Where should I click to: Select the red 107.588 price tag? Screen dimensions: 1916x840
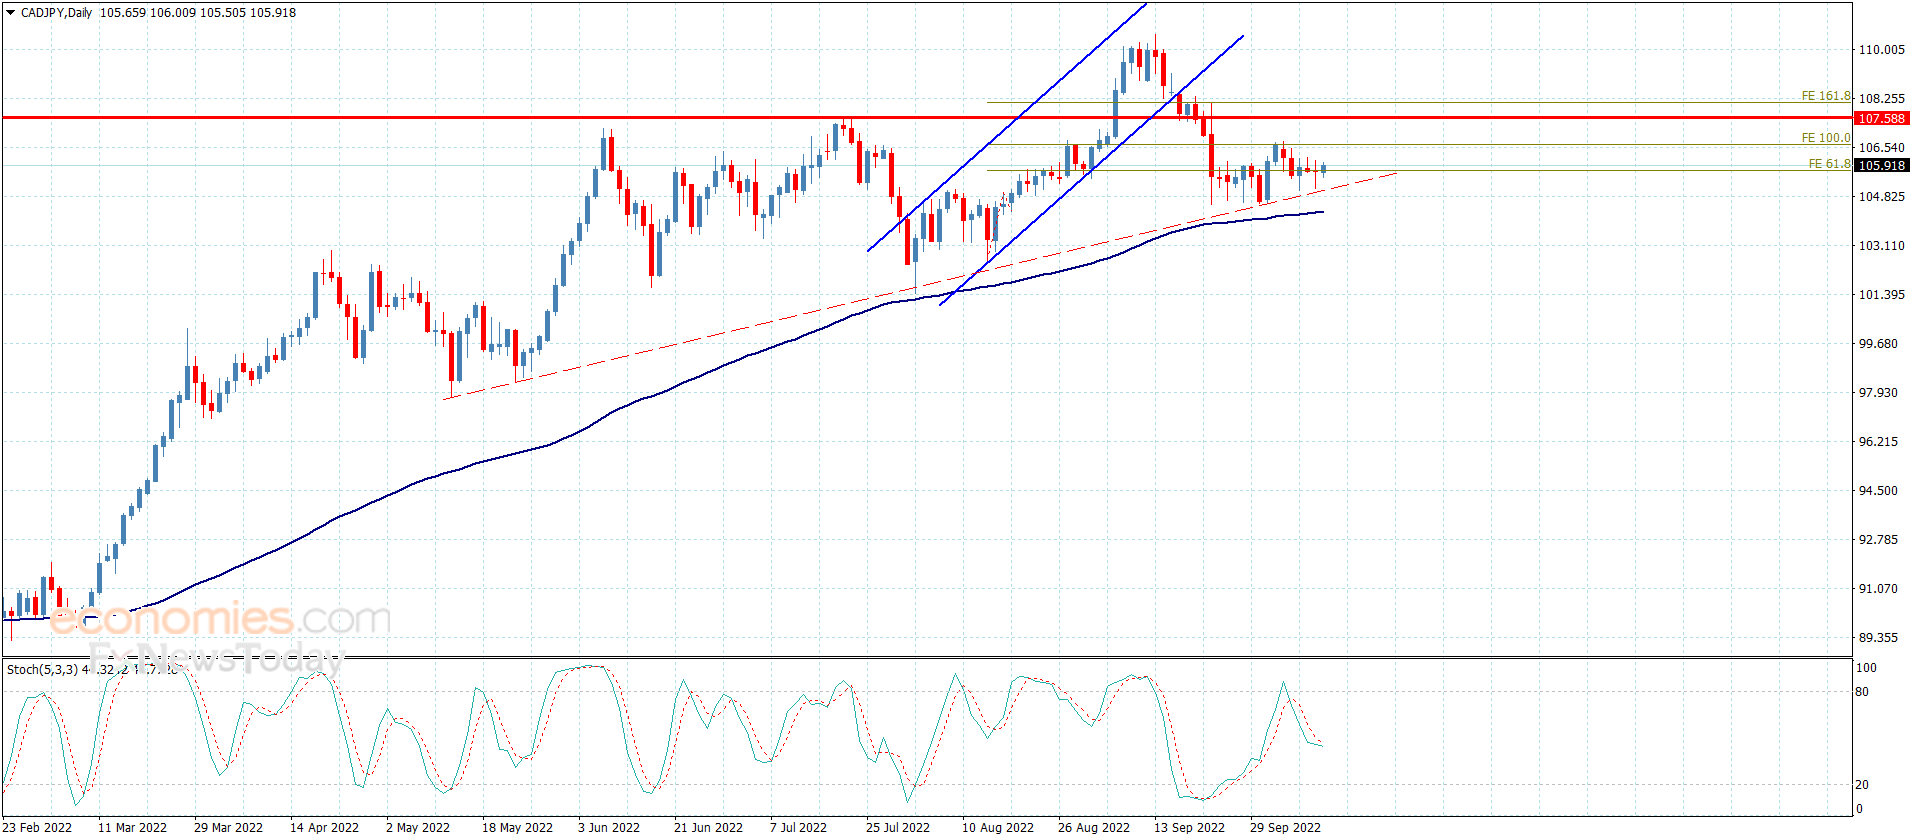(1881, 118)
